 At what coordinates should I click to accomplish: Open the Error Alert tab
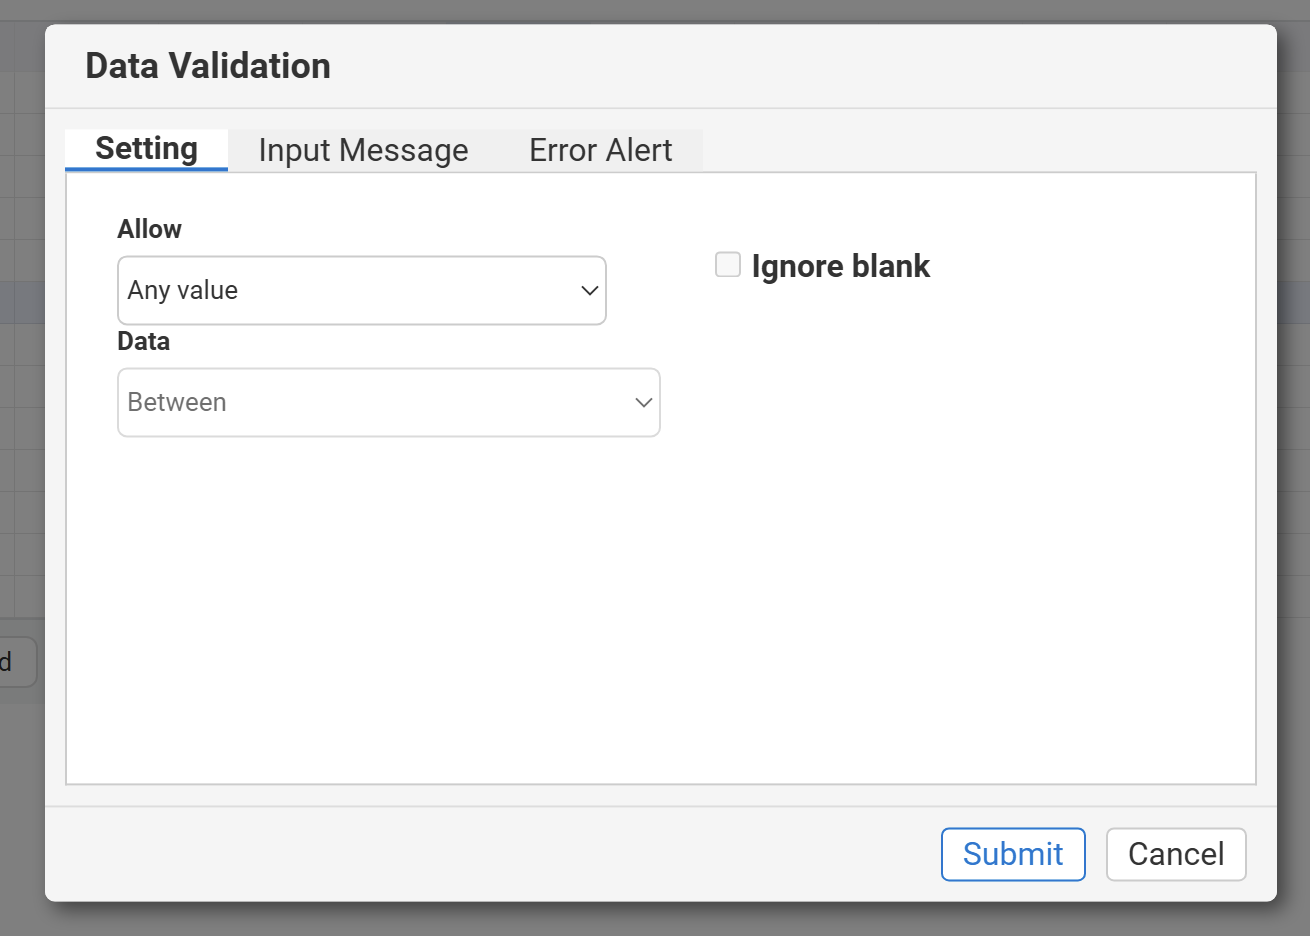coord(600,150)
